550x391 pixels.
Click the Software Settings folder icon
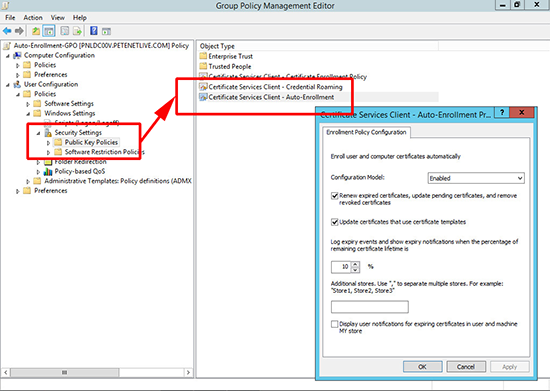[x=37, y=104]
